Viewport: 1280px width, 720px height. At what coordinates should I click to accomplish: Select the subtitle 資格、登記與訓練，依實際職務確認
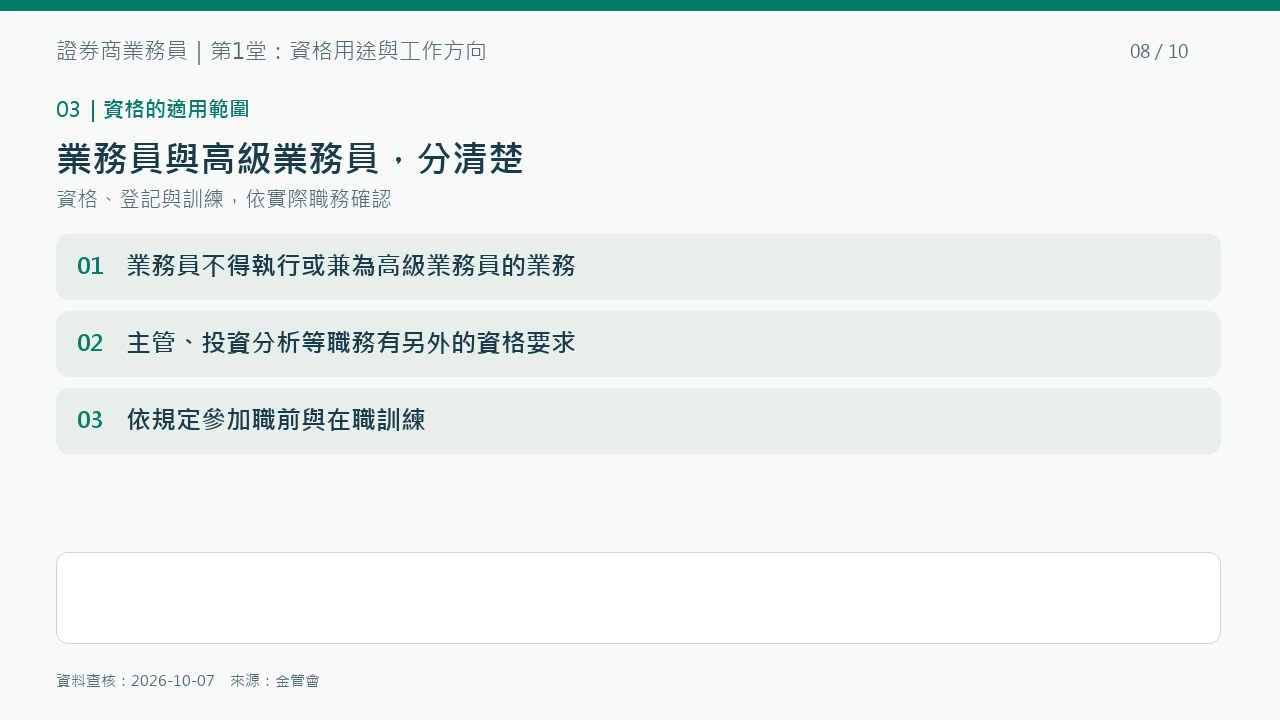224,199
